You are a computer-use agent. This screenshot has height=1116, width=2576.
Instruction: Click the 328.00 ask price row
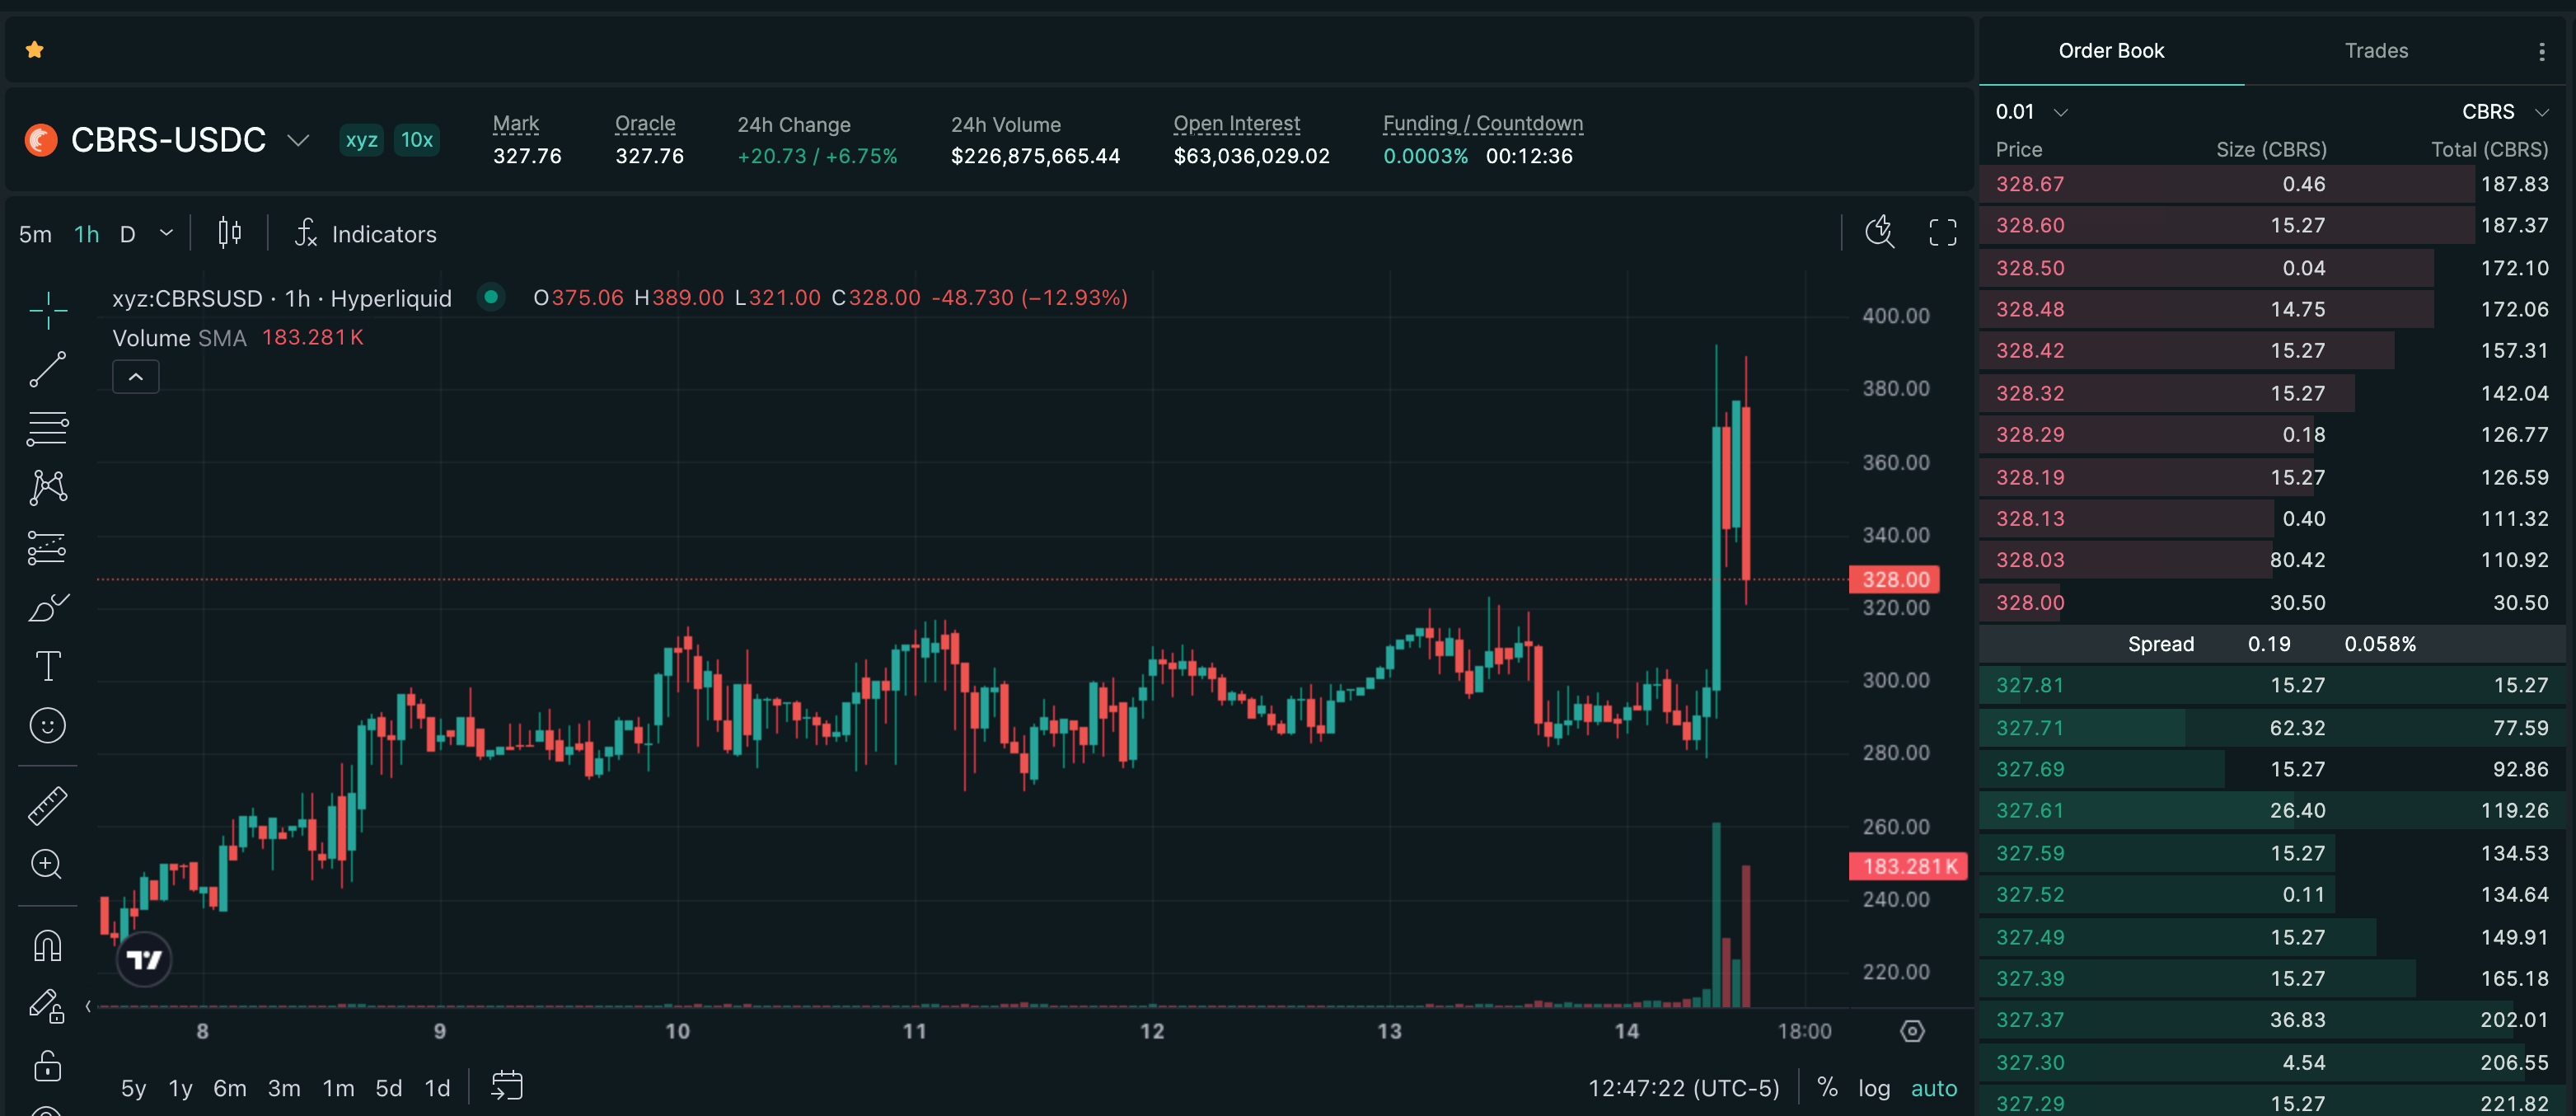click(2272, 602)
